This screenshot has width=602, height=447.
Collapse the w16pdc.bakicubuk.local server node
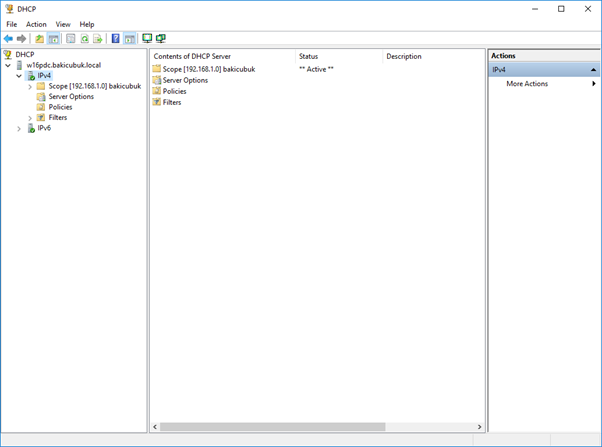pyautogui.click(x=8, y=66)
